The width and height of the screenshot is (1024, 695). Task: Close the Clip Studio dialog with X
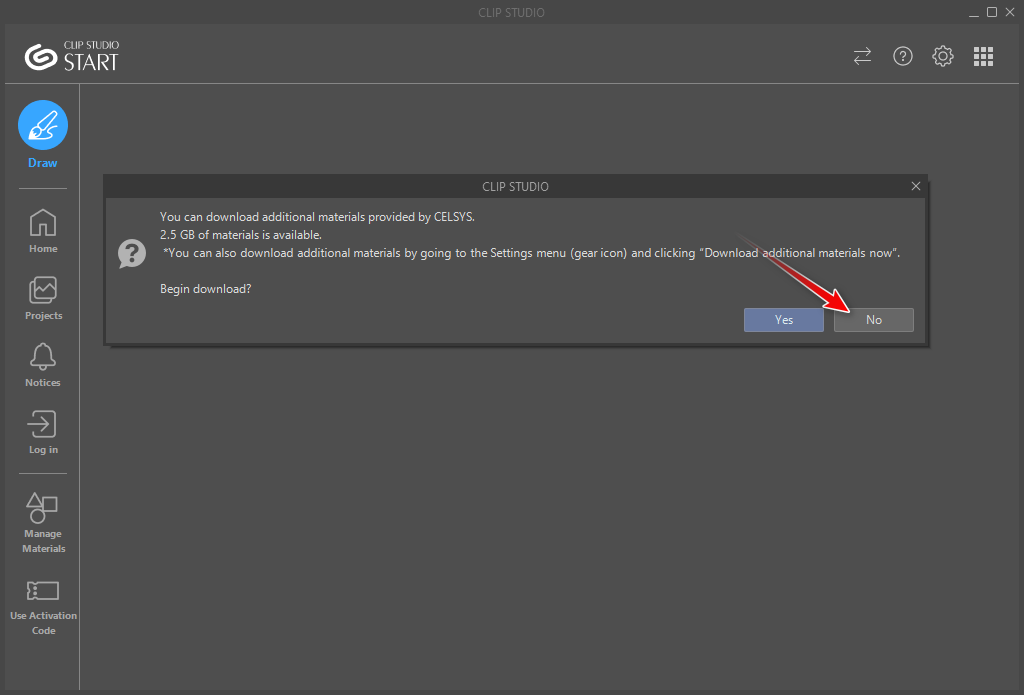click(915, 186)
